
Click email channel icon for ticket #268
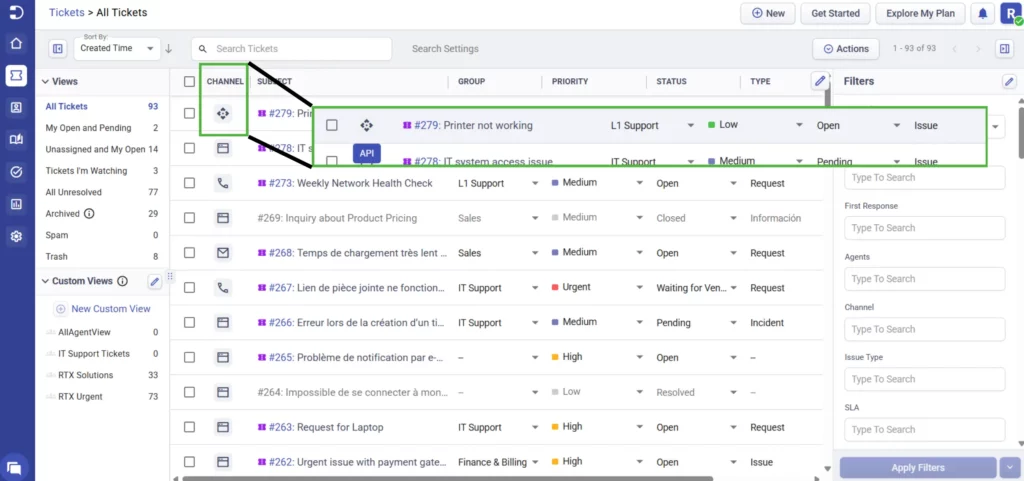tap(223, 253)
